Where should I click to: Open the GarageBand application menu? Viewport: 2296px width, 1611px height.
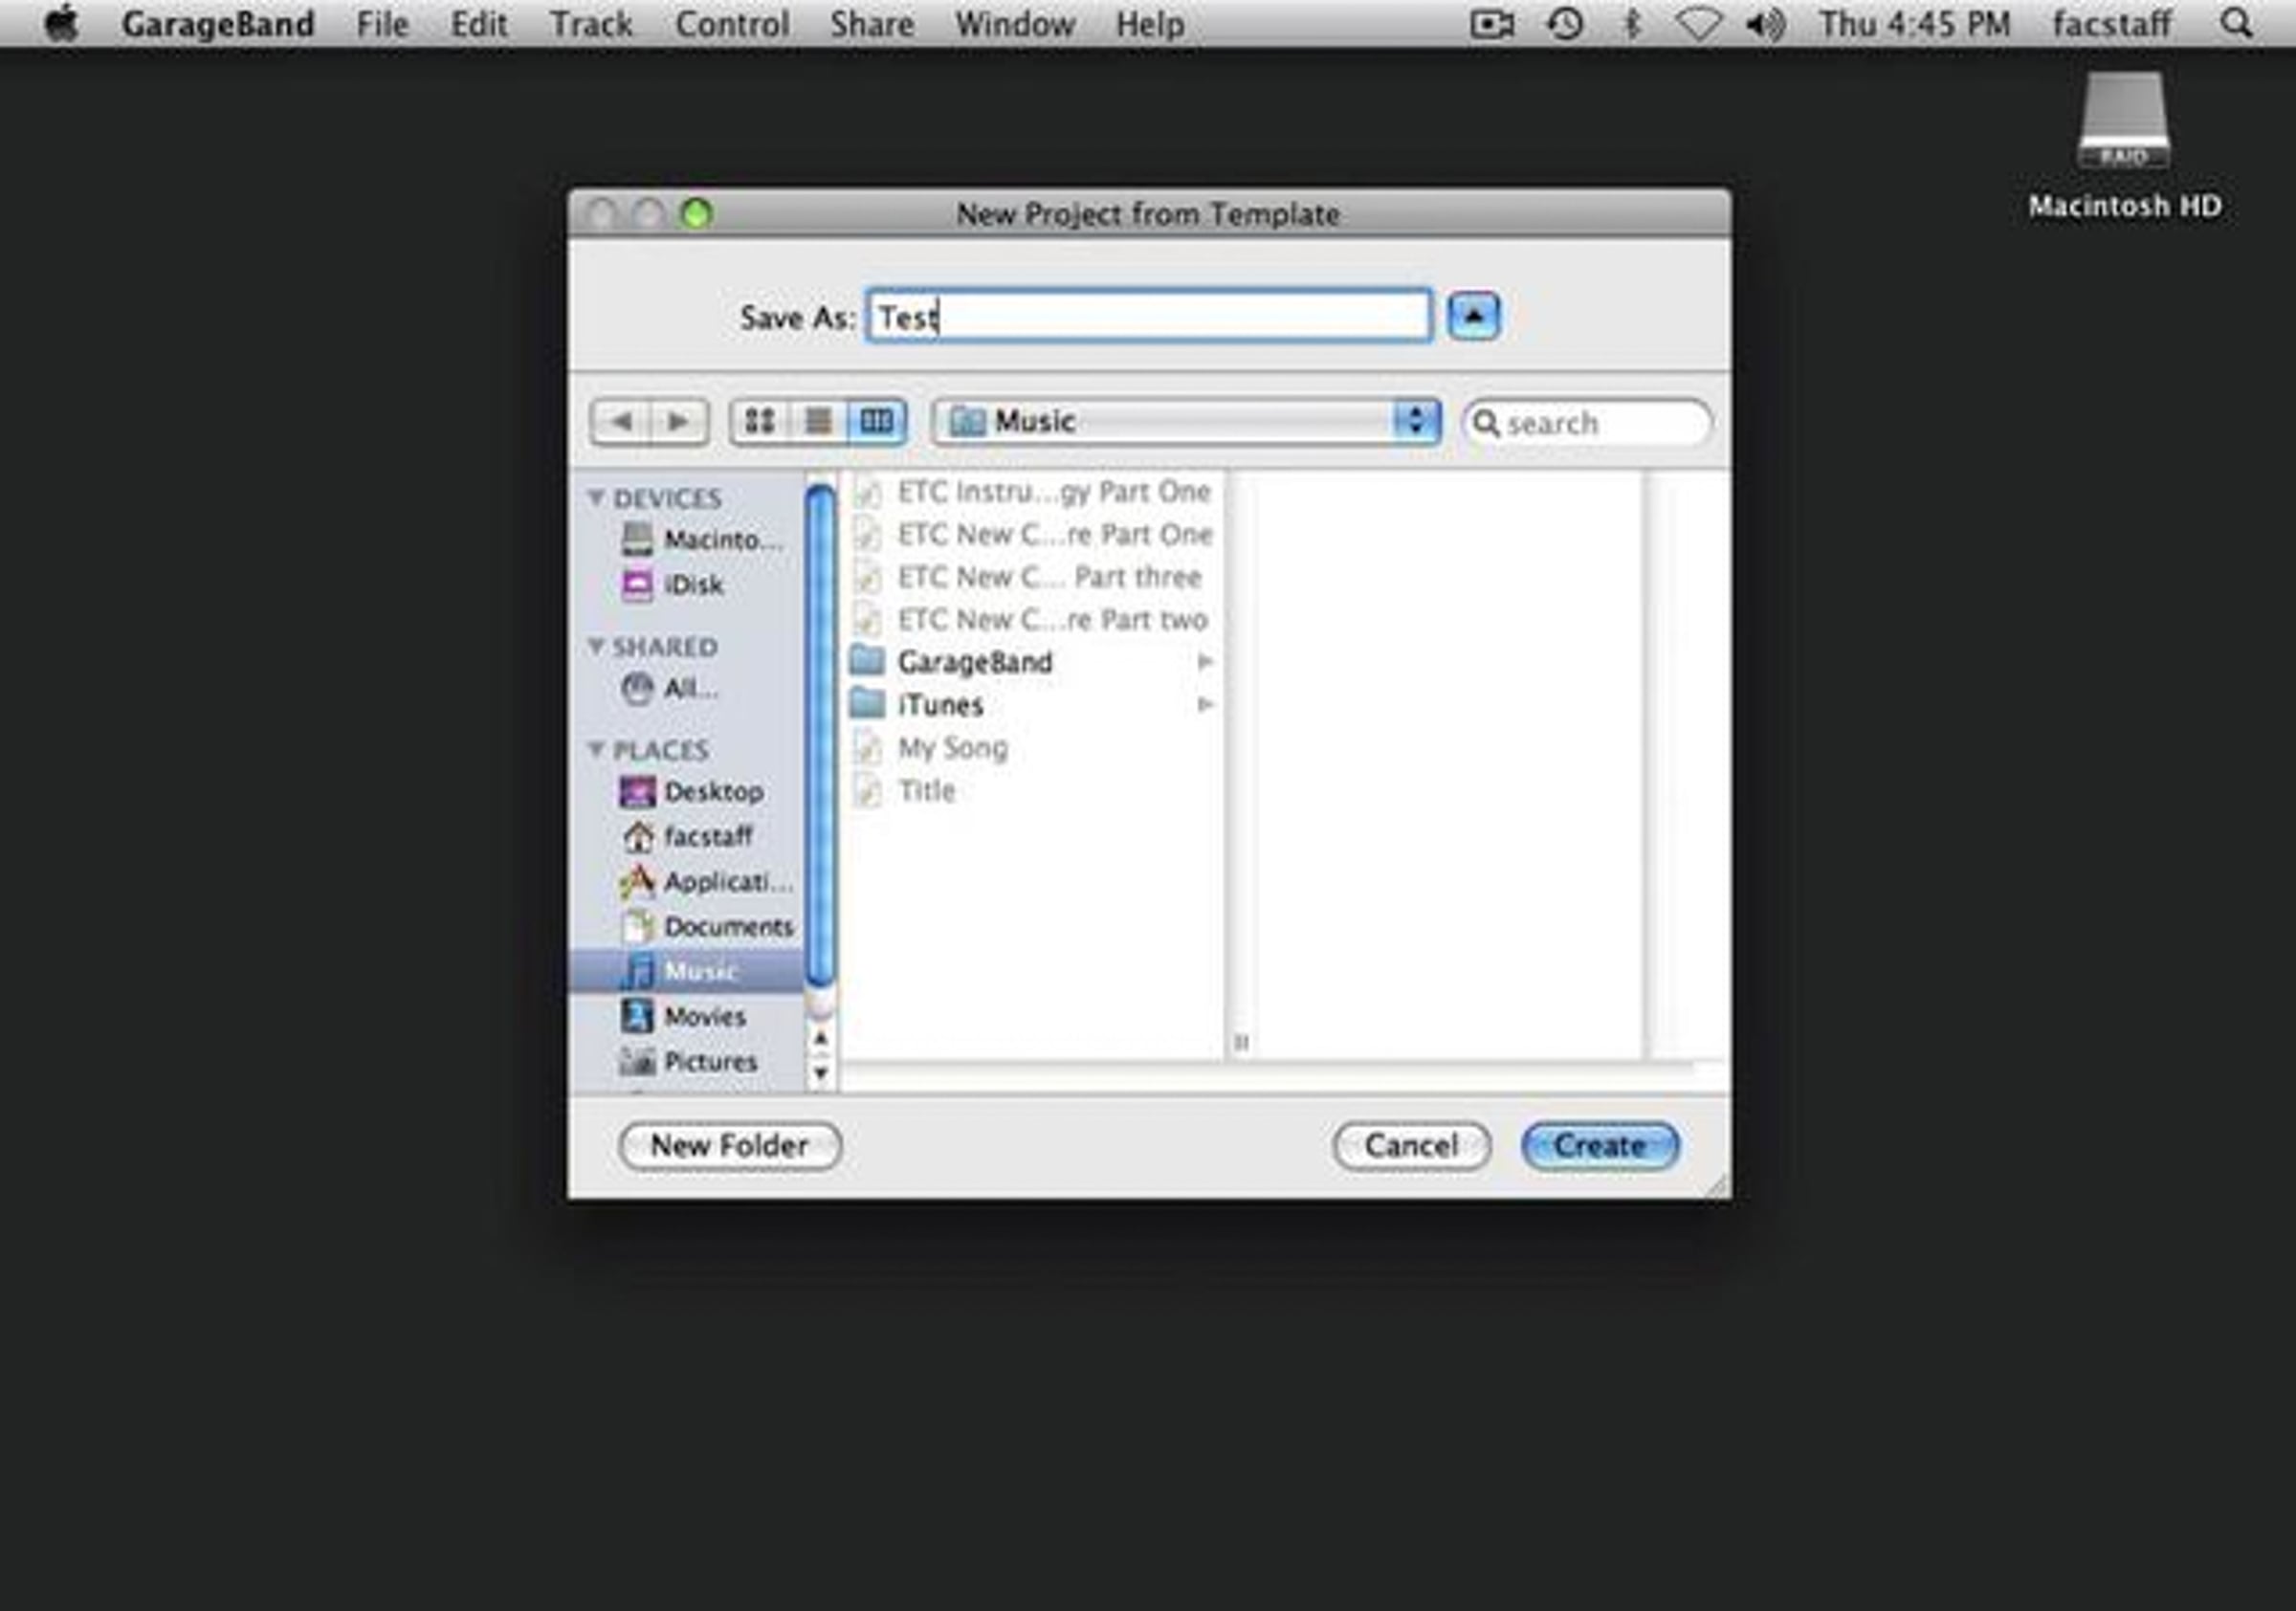click(x=217, y=23)
